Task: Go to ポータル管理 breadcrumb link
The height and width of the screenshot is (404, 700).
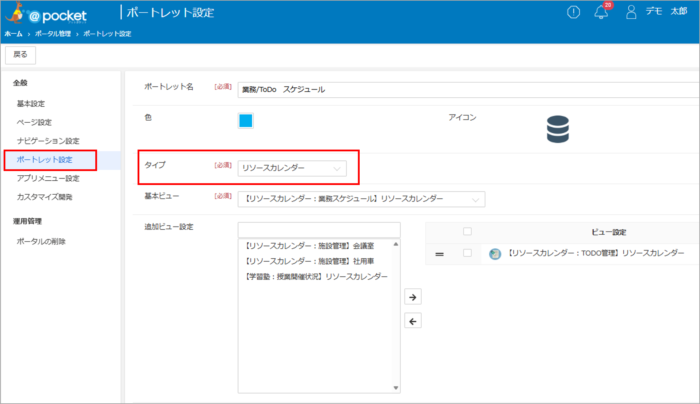Action: [53, 34]
